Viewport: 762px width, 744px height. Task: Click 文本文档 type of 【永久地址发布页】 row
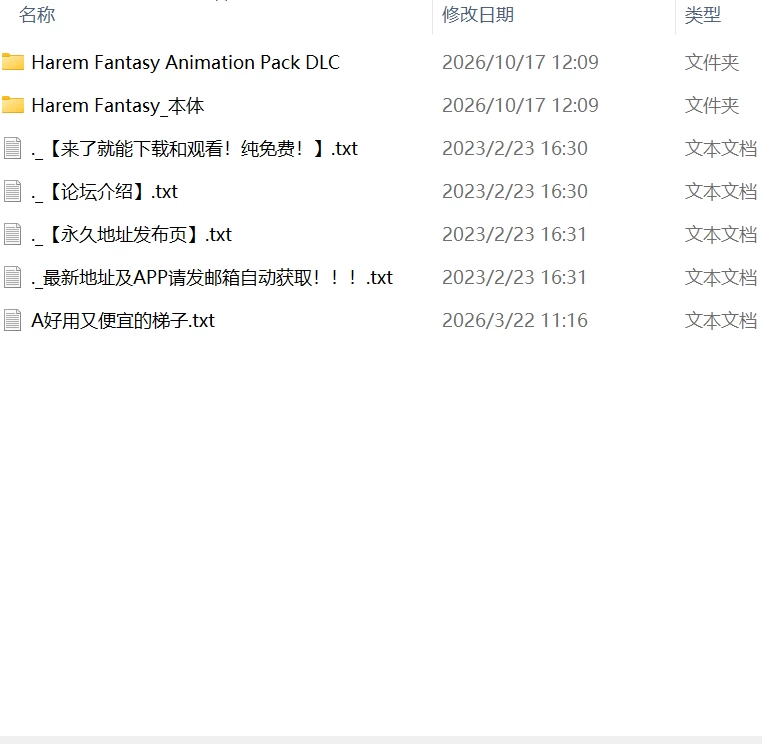721,234
